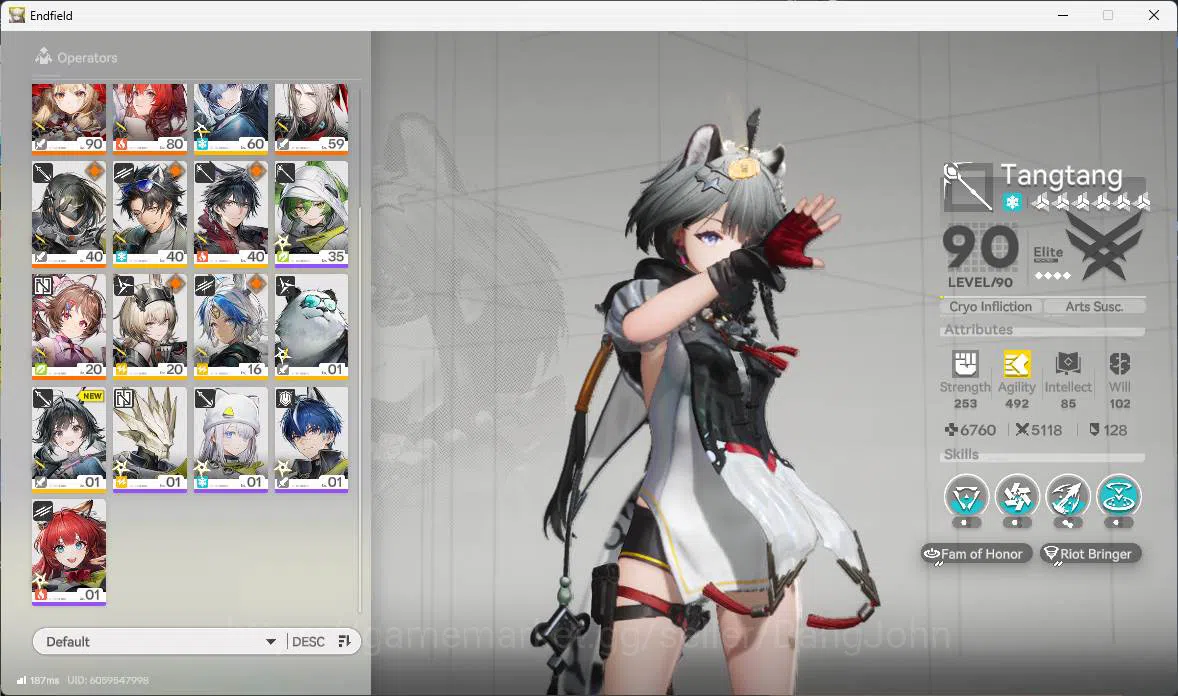The height and width of the screenshot is (696, 1178).
Task: Select the level 59 white-haired operator
Action: (x=311, y=117)
